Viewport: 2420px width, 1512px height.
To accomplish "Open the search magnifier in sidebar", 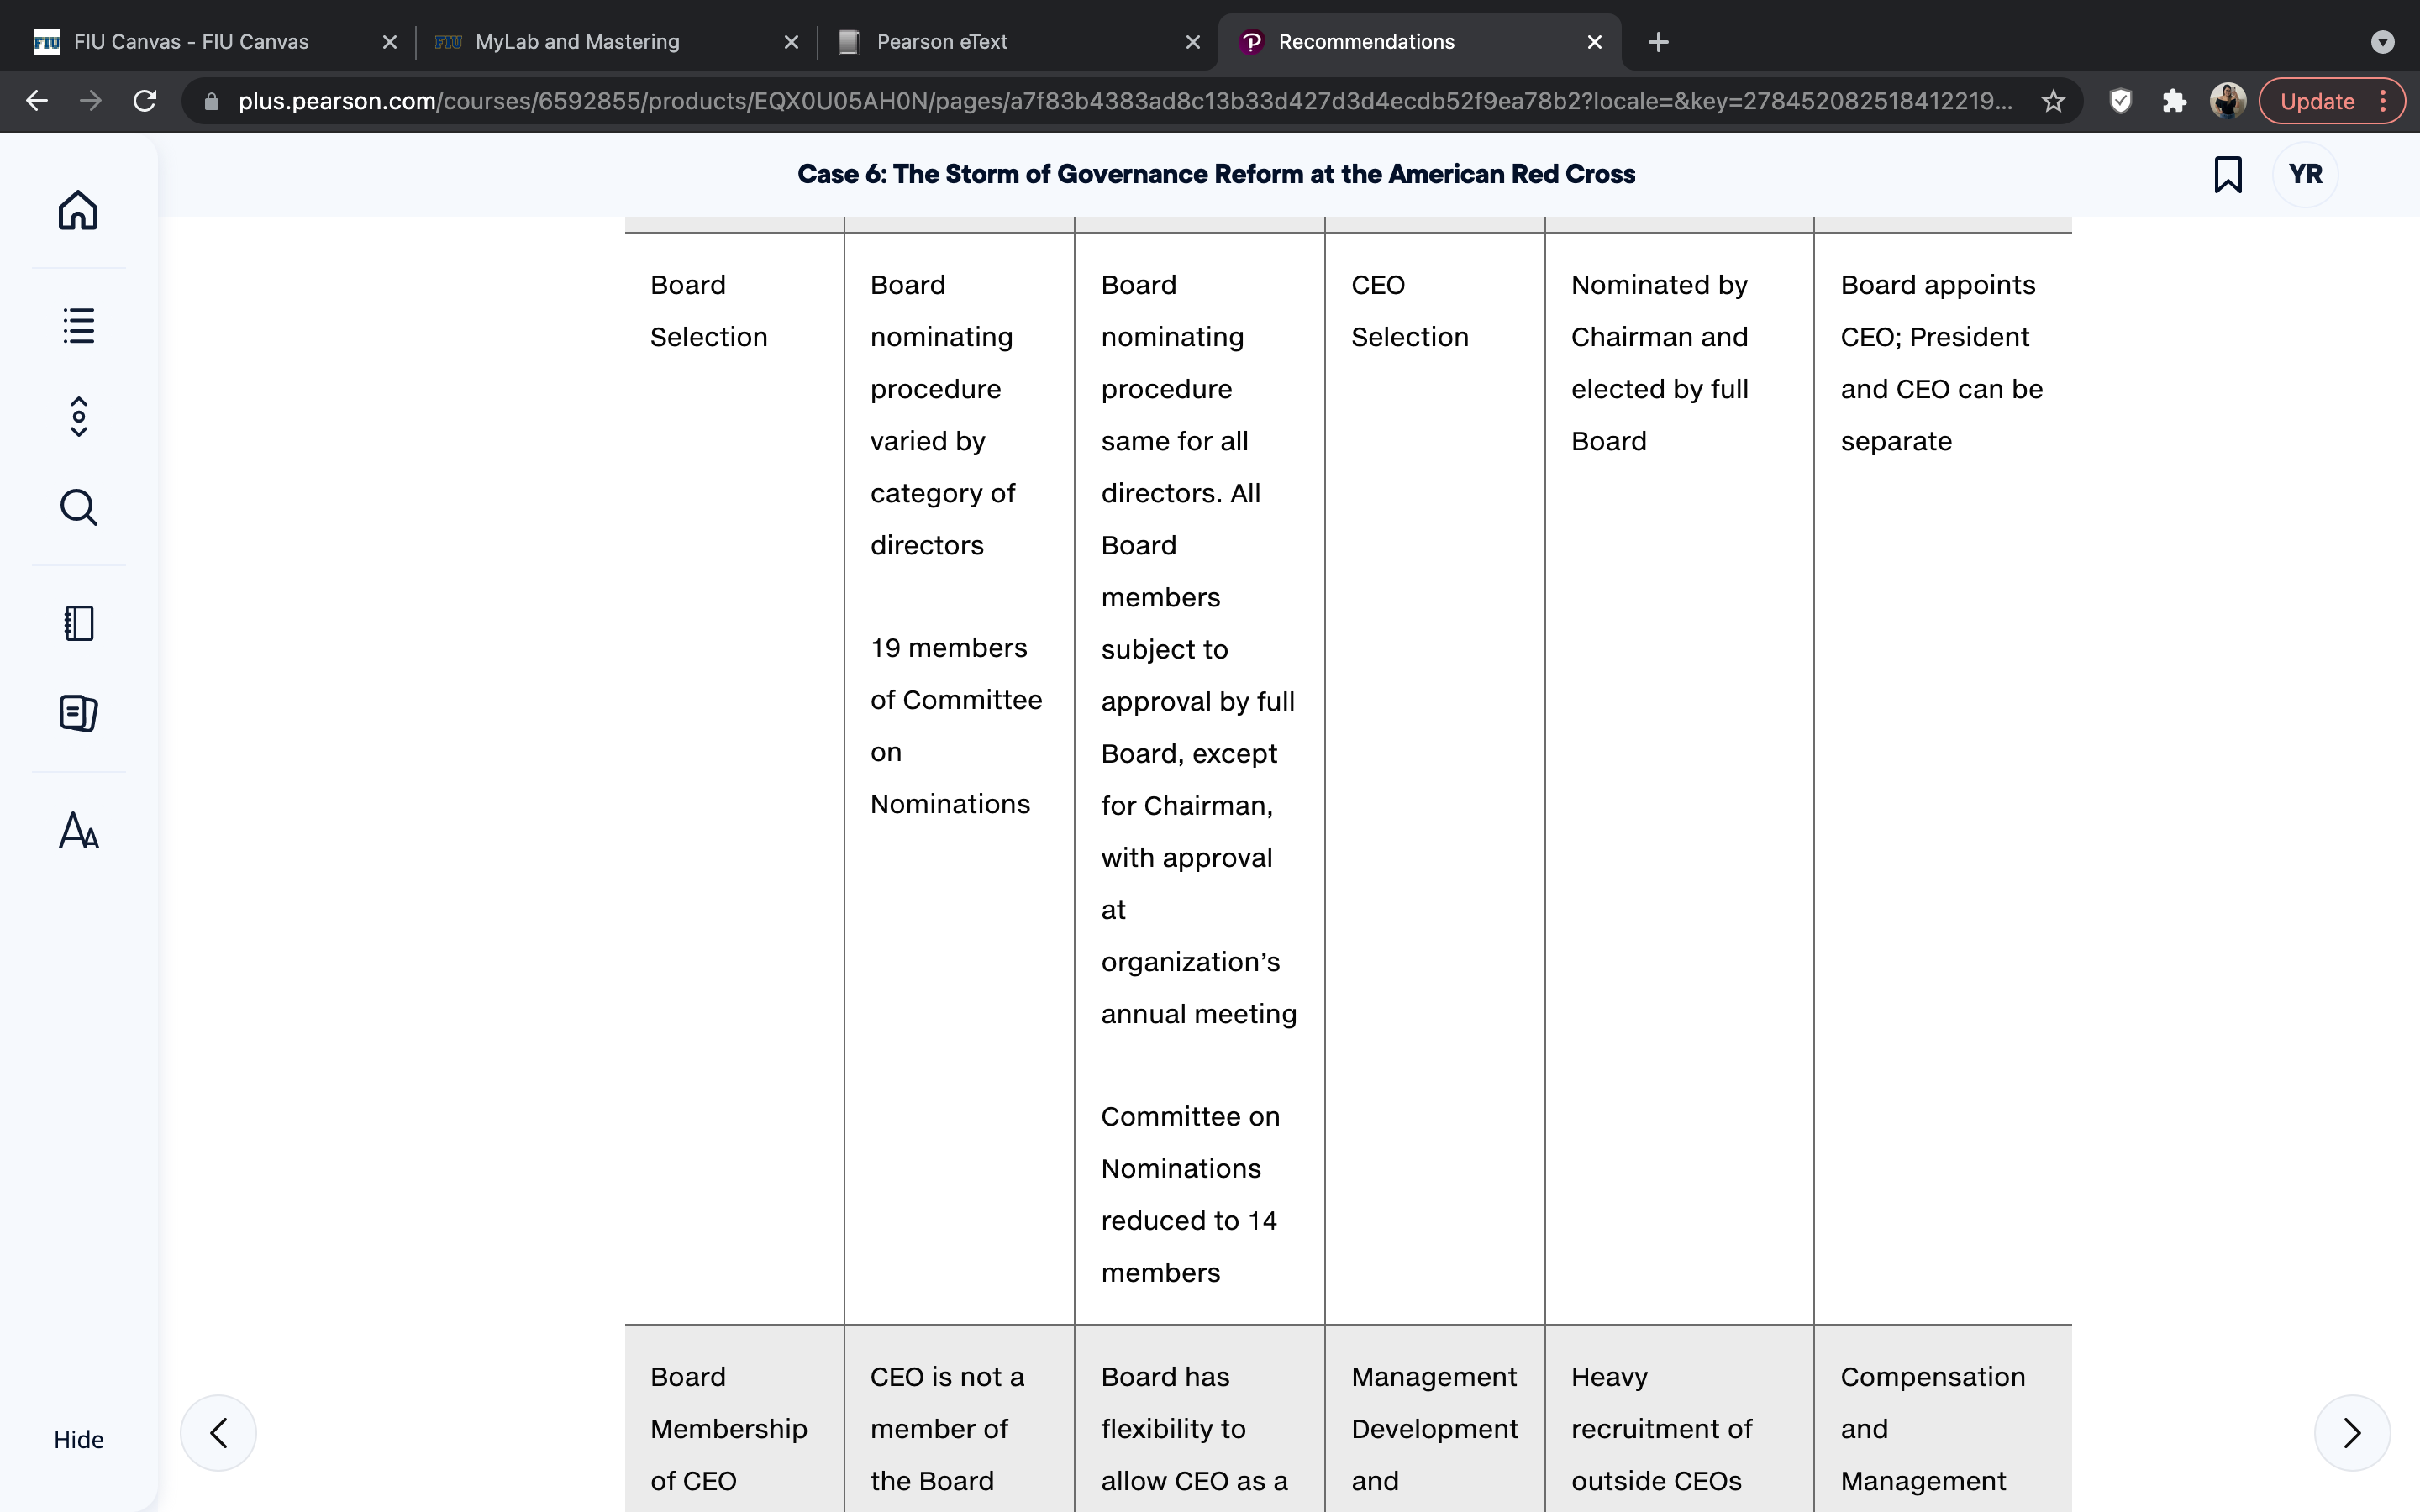I will click(x=78, y=507).
